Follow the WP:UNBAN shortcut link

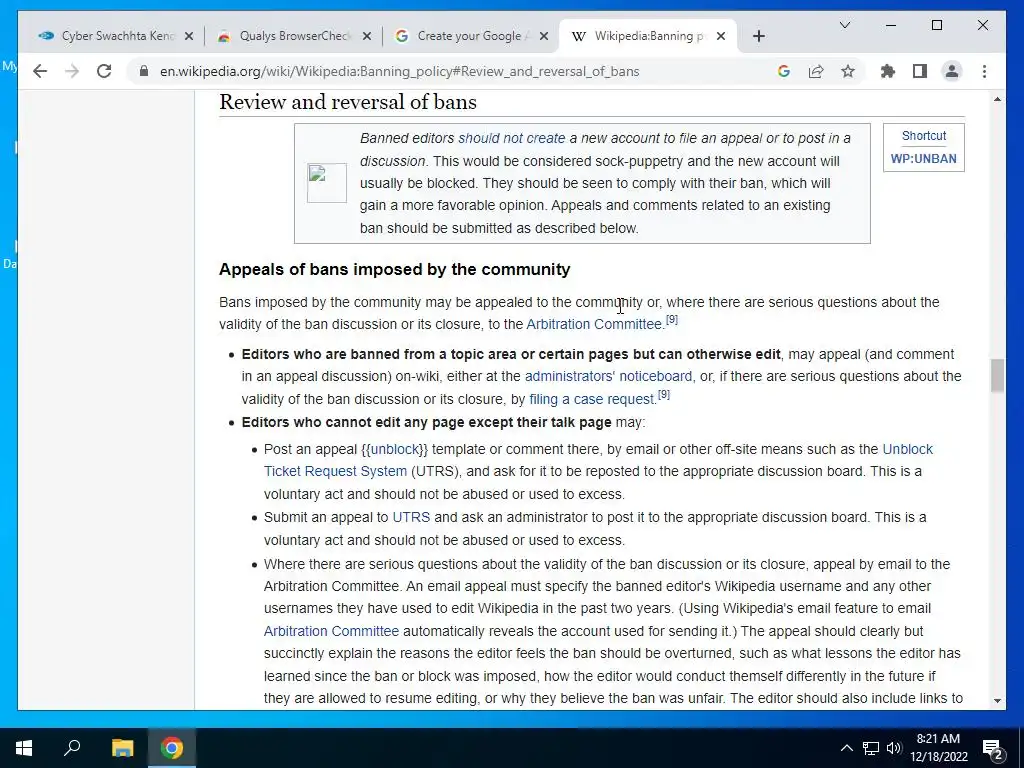[x=923, y=159]
